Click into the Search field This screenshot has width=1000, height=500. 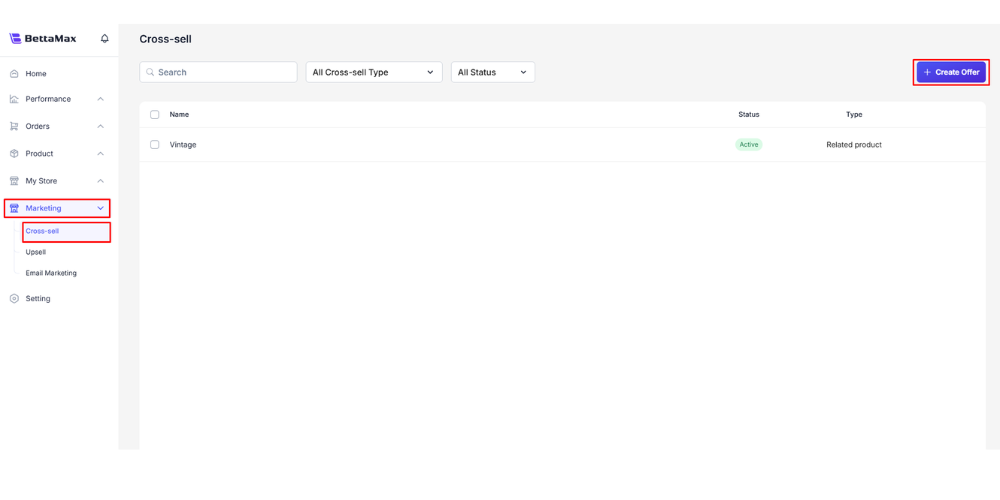coord(218,72)
